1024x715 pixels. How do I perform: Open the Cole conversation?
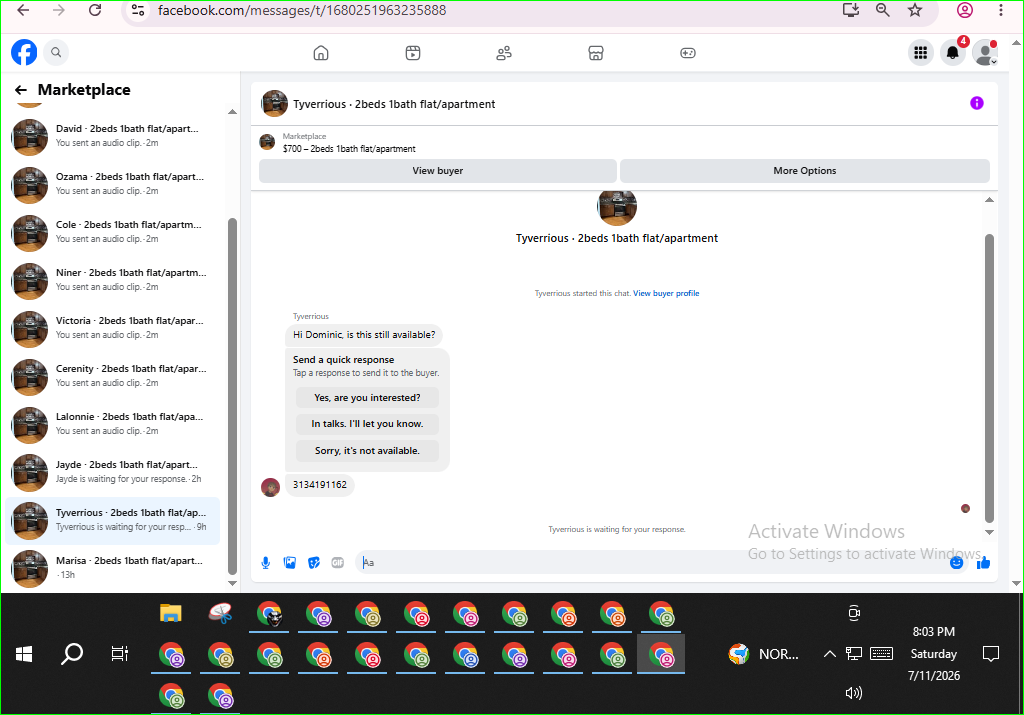tap(112, 232)
